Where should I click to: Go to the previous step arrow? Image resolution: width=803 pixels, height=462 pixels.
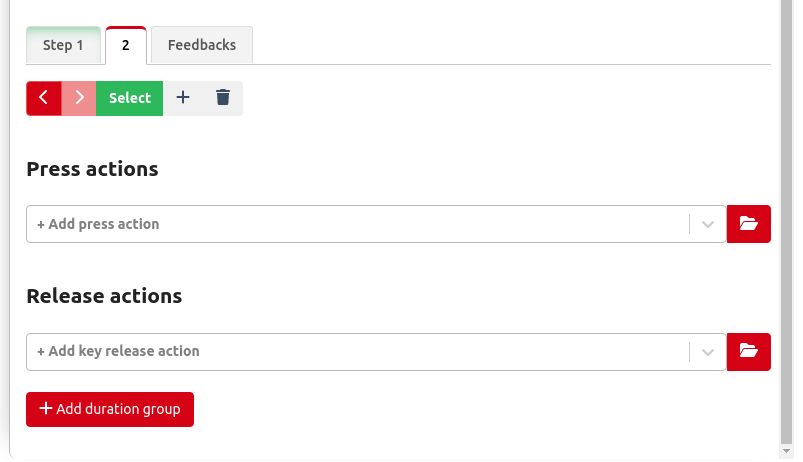[x=43, y=98]
